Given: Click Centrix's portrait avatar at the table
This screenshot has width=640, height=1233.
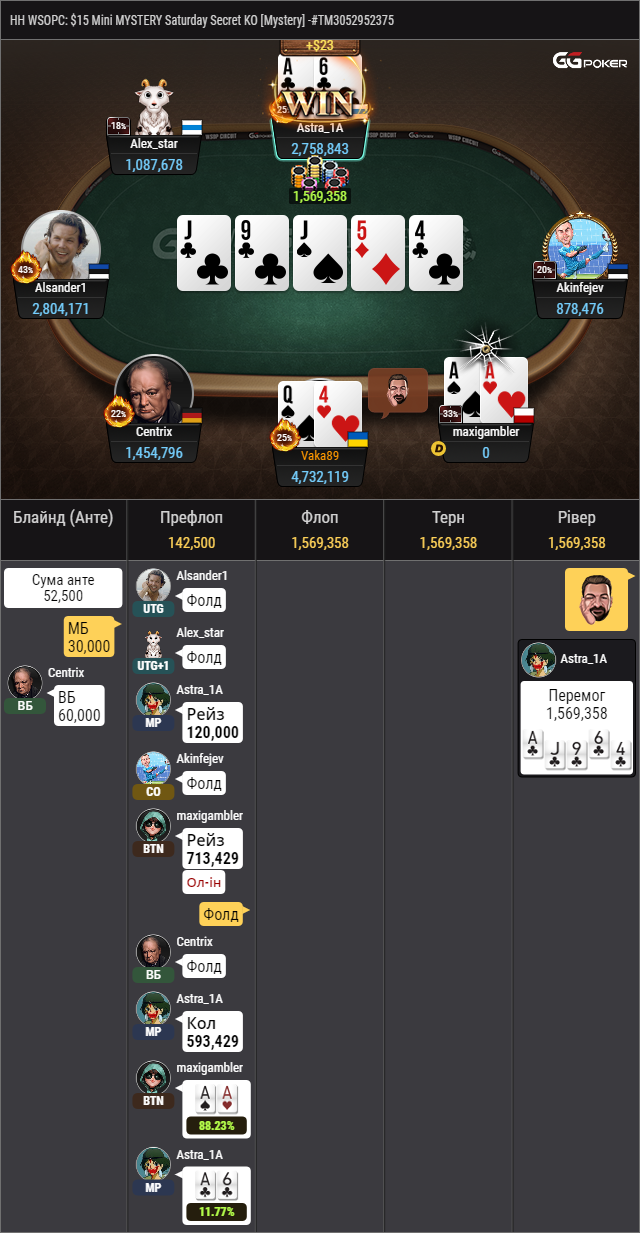Looking at the screenshot, I should pos(153,392).
